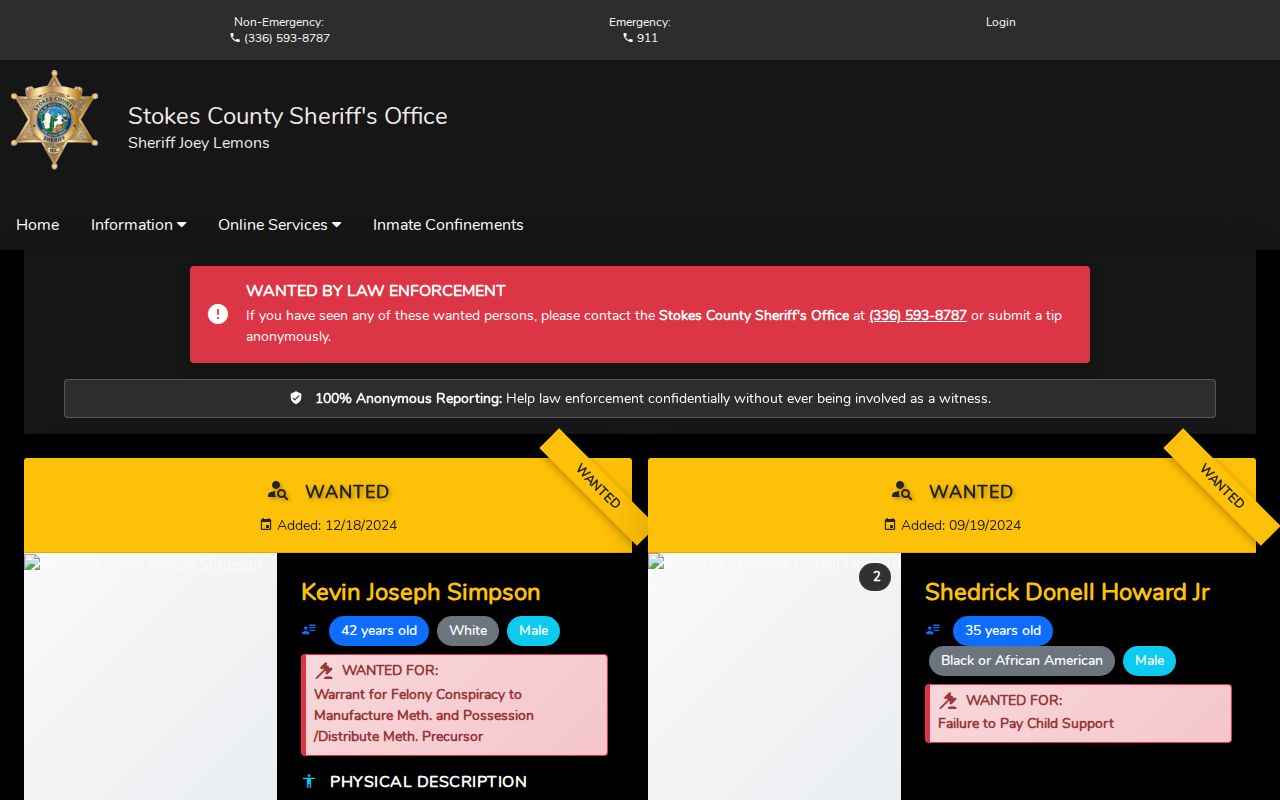Click the Stokes County Sheriff star badge logo
Image resolution: width=1280 pixels, height=800 pixels.
[54, 120]
